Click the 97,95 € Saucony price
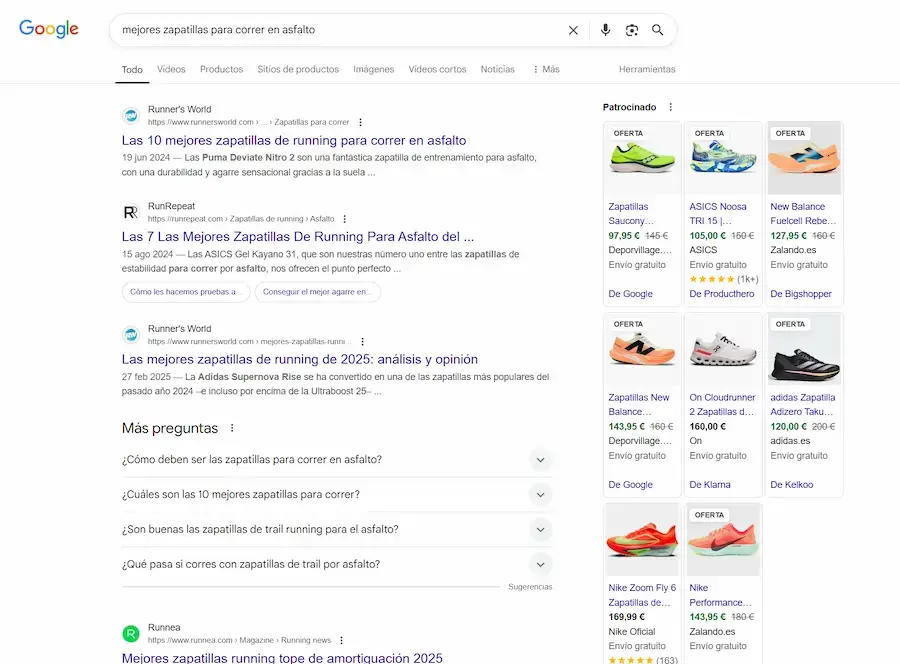Viewport: 900px width, 664px height. coord(624,236)
